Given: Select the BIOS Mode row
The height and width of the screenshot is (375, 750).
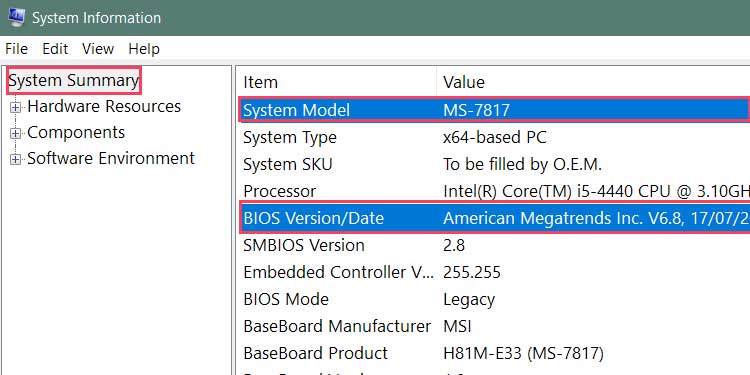Looking at the screenshot, I should 494,299.
